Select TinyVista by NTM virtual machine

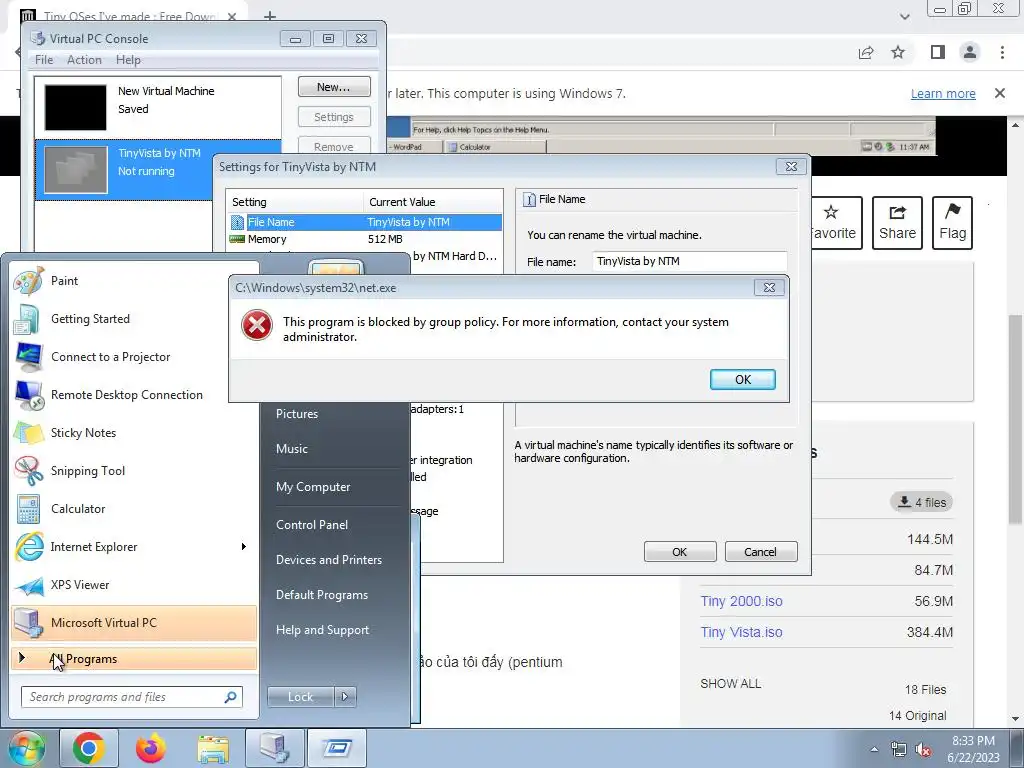124,170
